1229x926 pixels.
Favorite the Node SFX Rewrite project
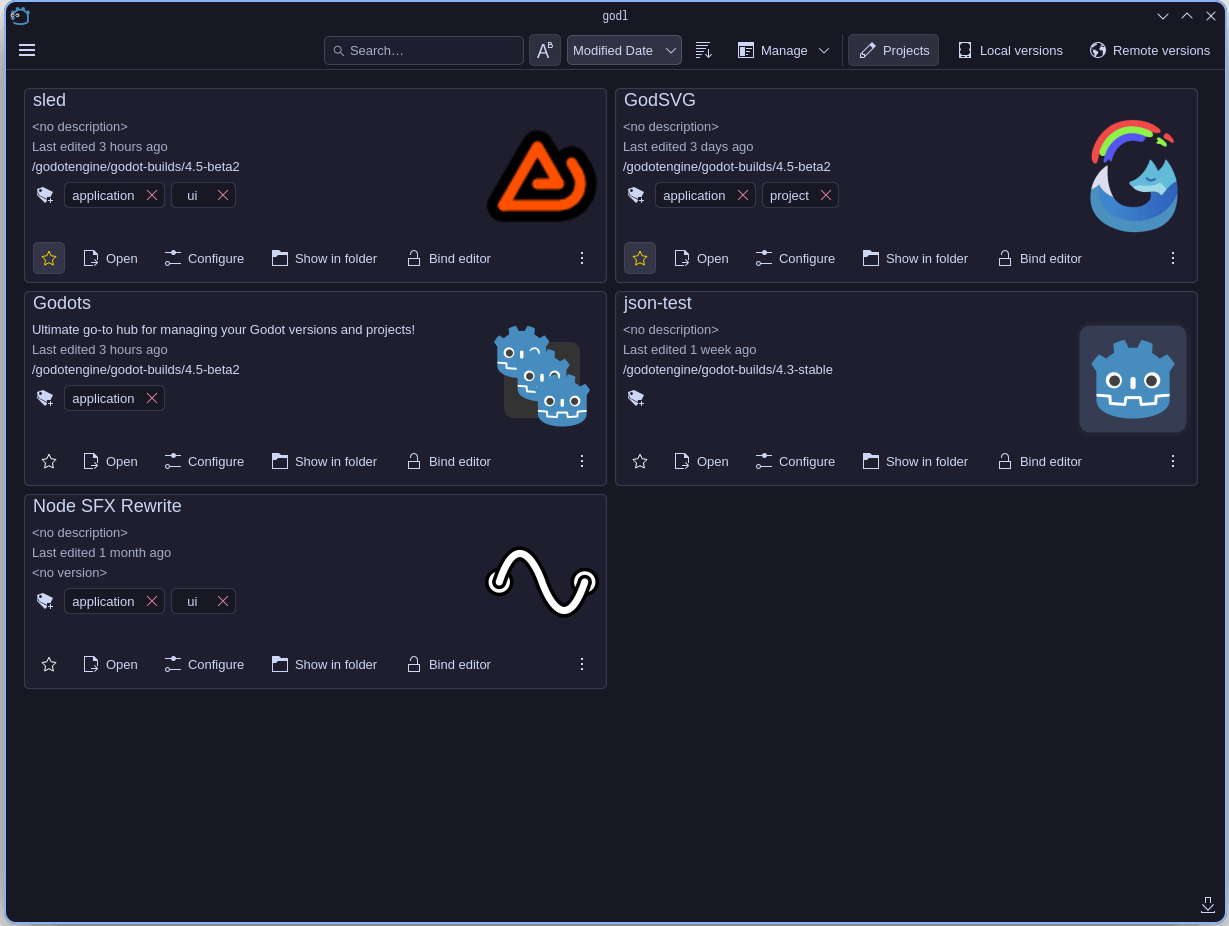49,664
